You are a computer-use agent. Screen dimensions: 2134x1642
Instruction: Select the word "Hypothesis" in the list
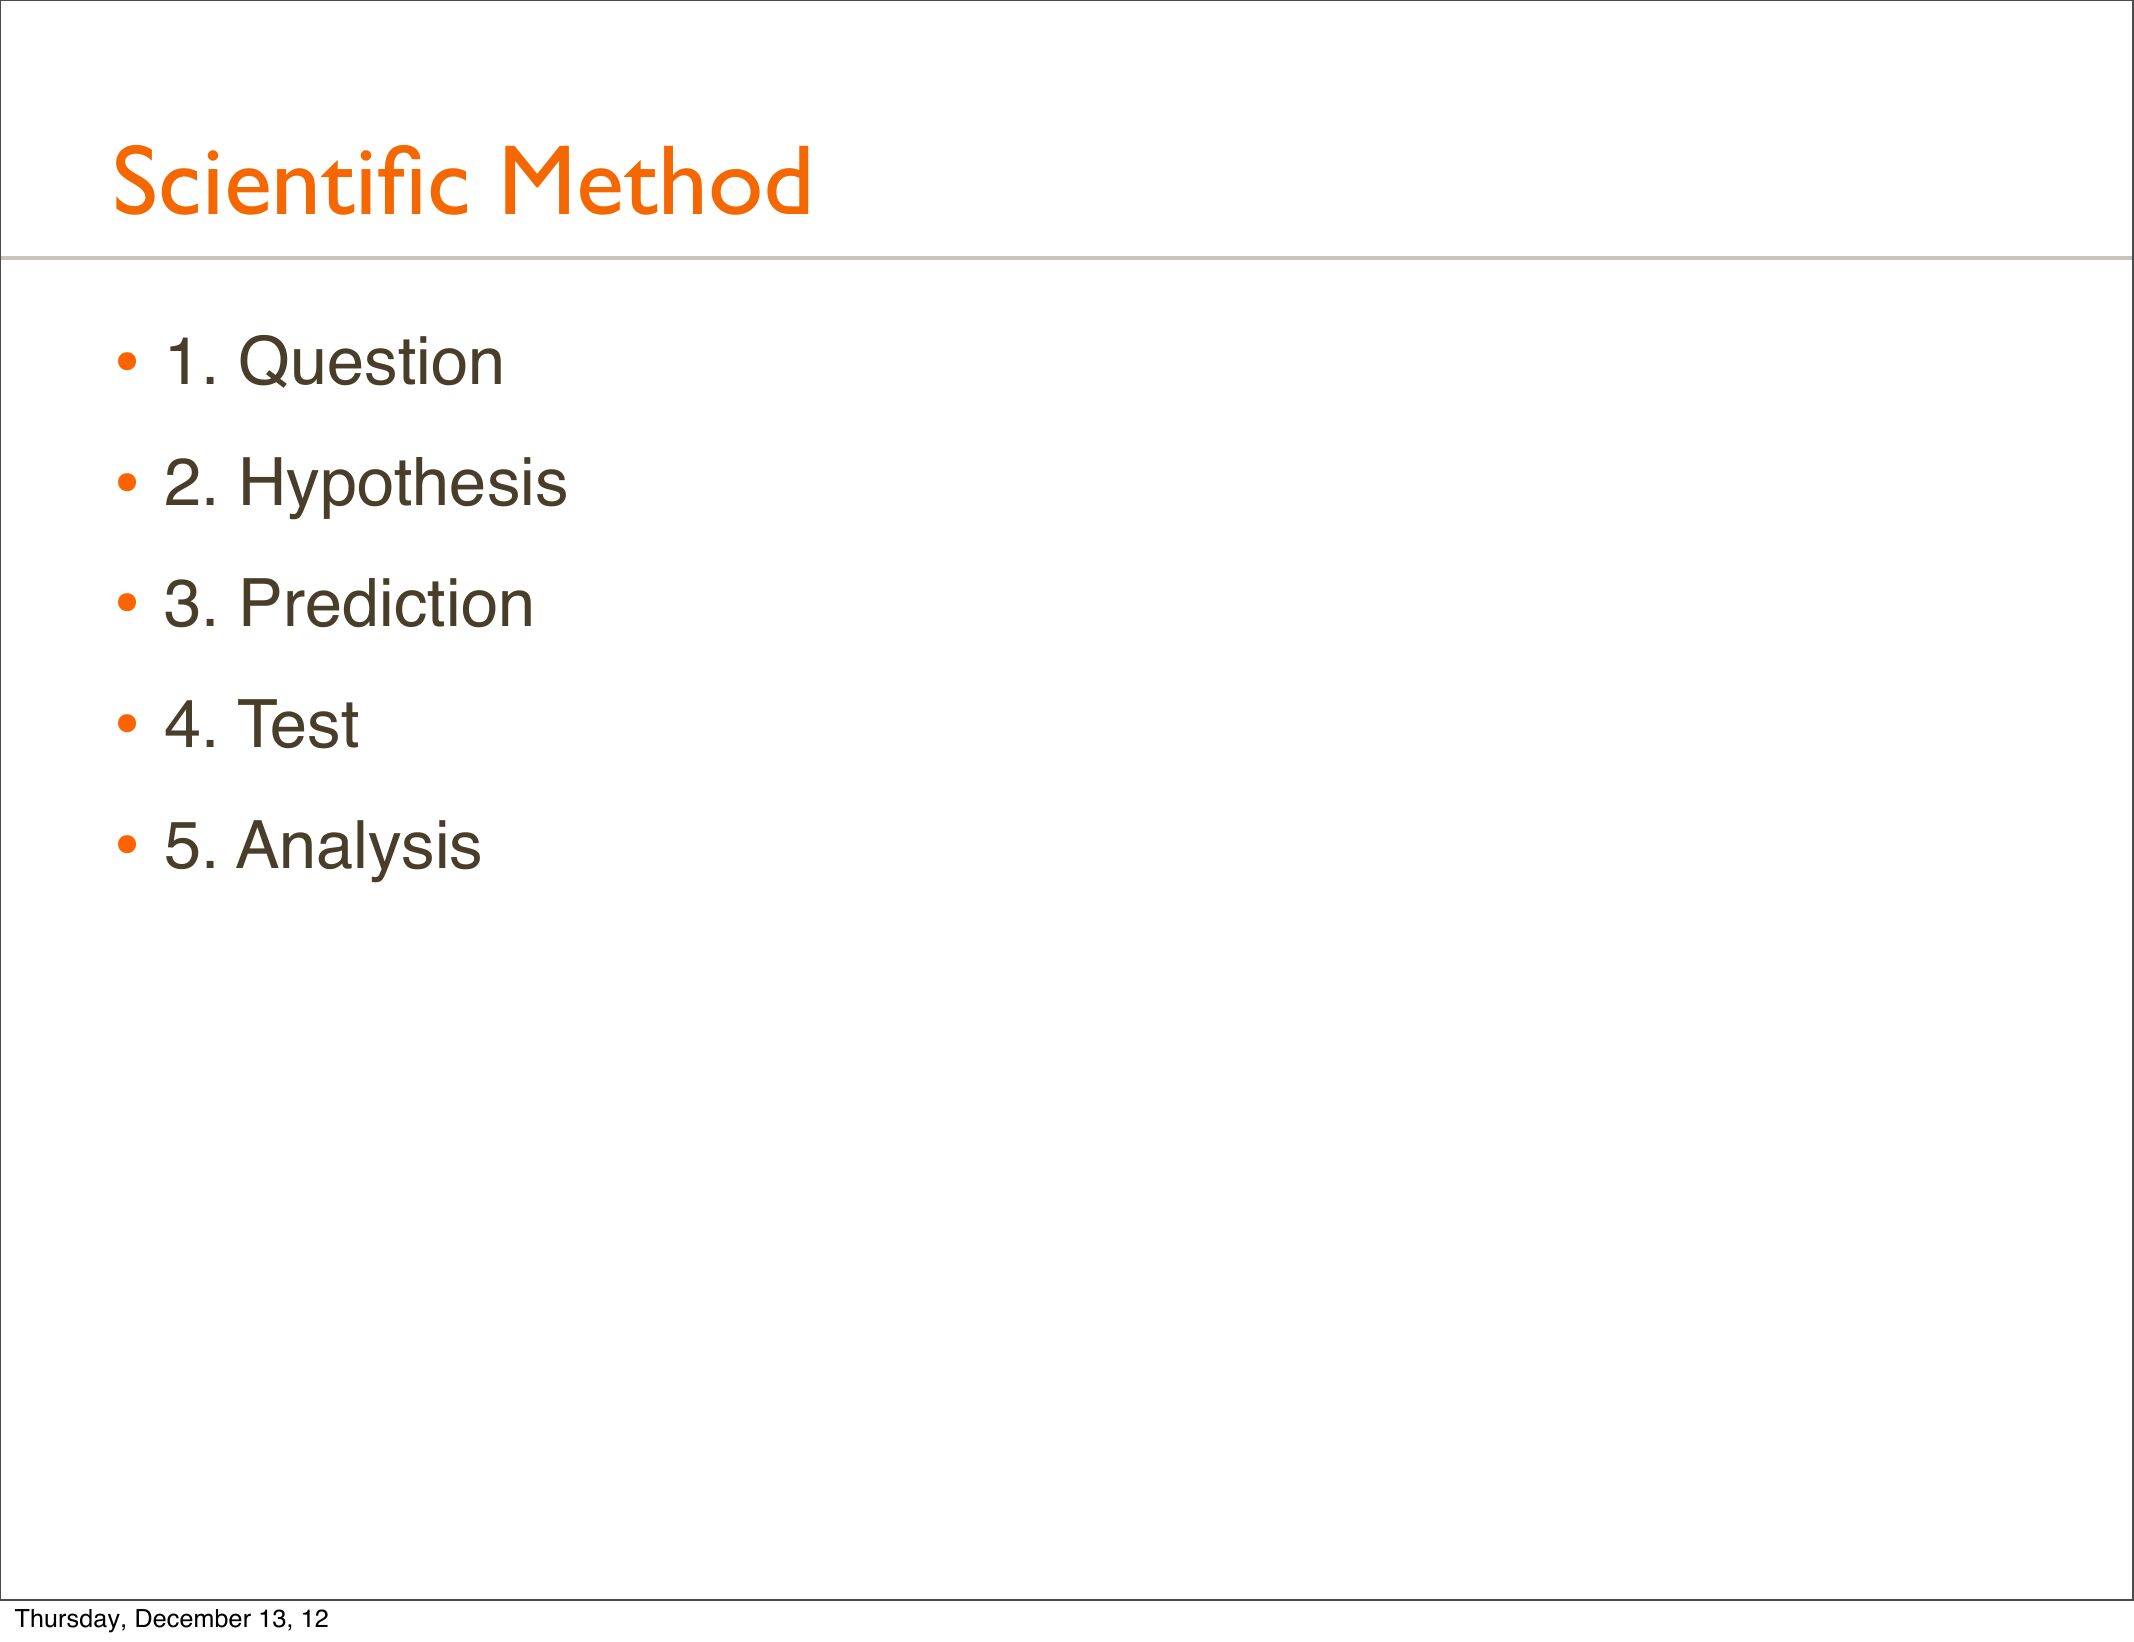402,483
